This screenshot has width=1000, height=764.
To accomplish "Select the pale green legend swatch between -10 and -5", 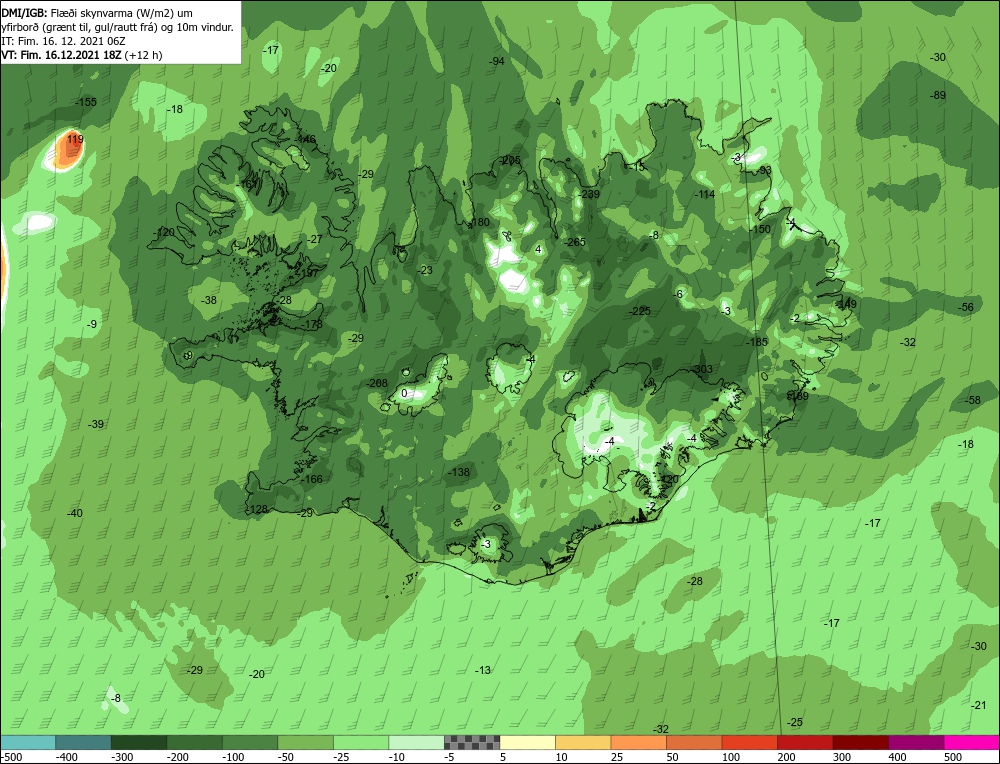I will (416, 743).
